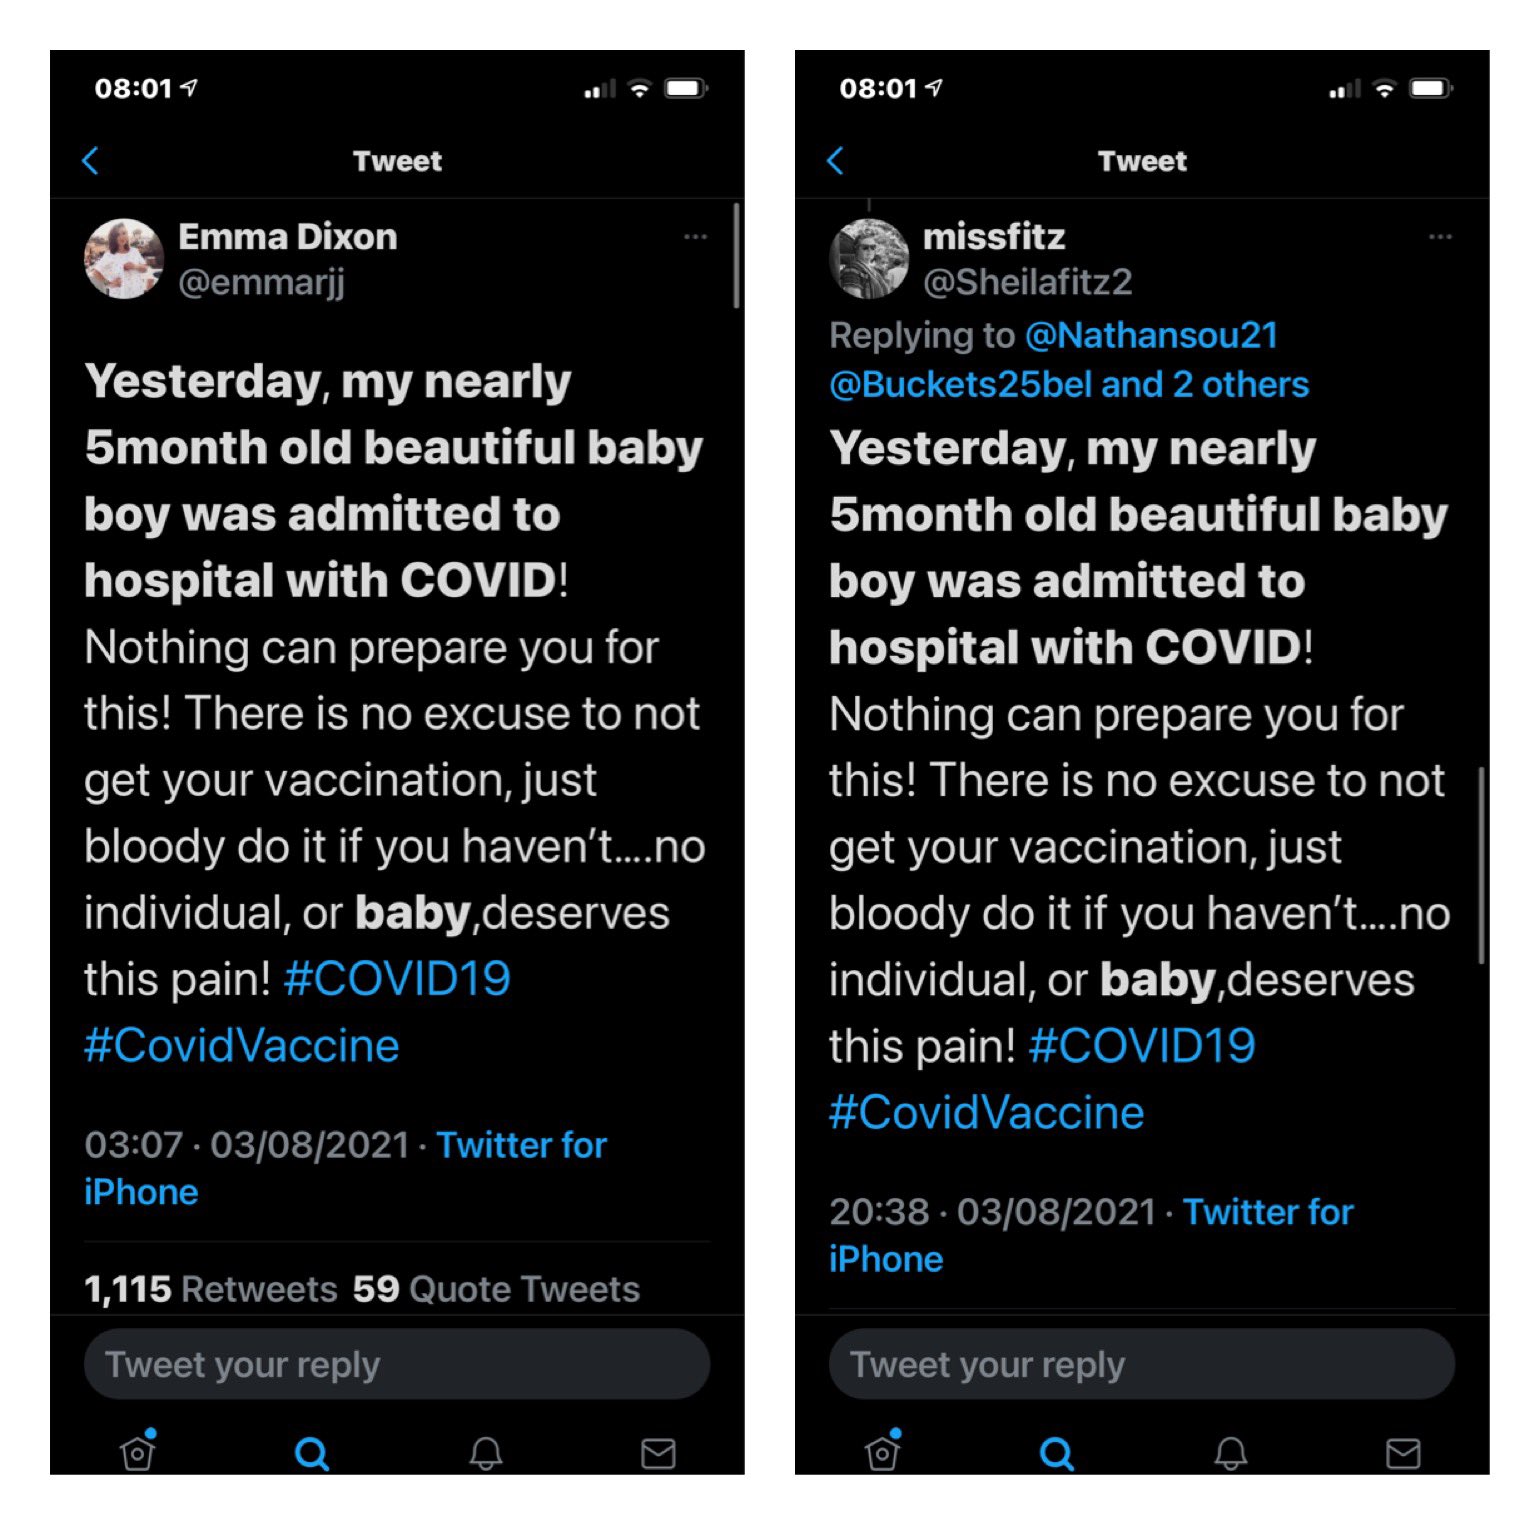Tap the back arrow in missfitz's tweet view
The height and width of the screenshot is (1525, 1540).
(836, 161)
